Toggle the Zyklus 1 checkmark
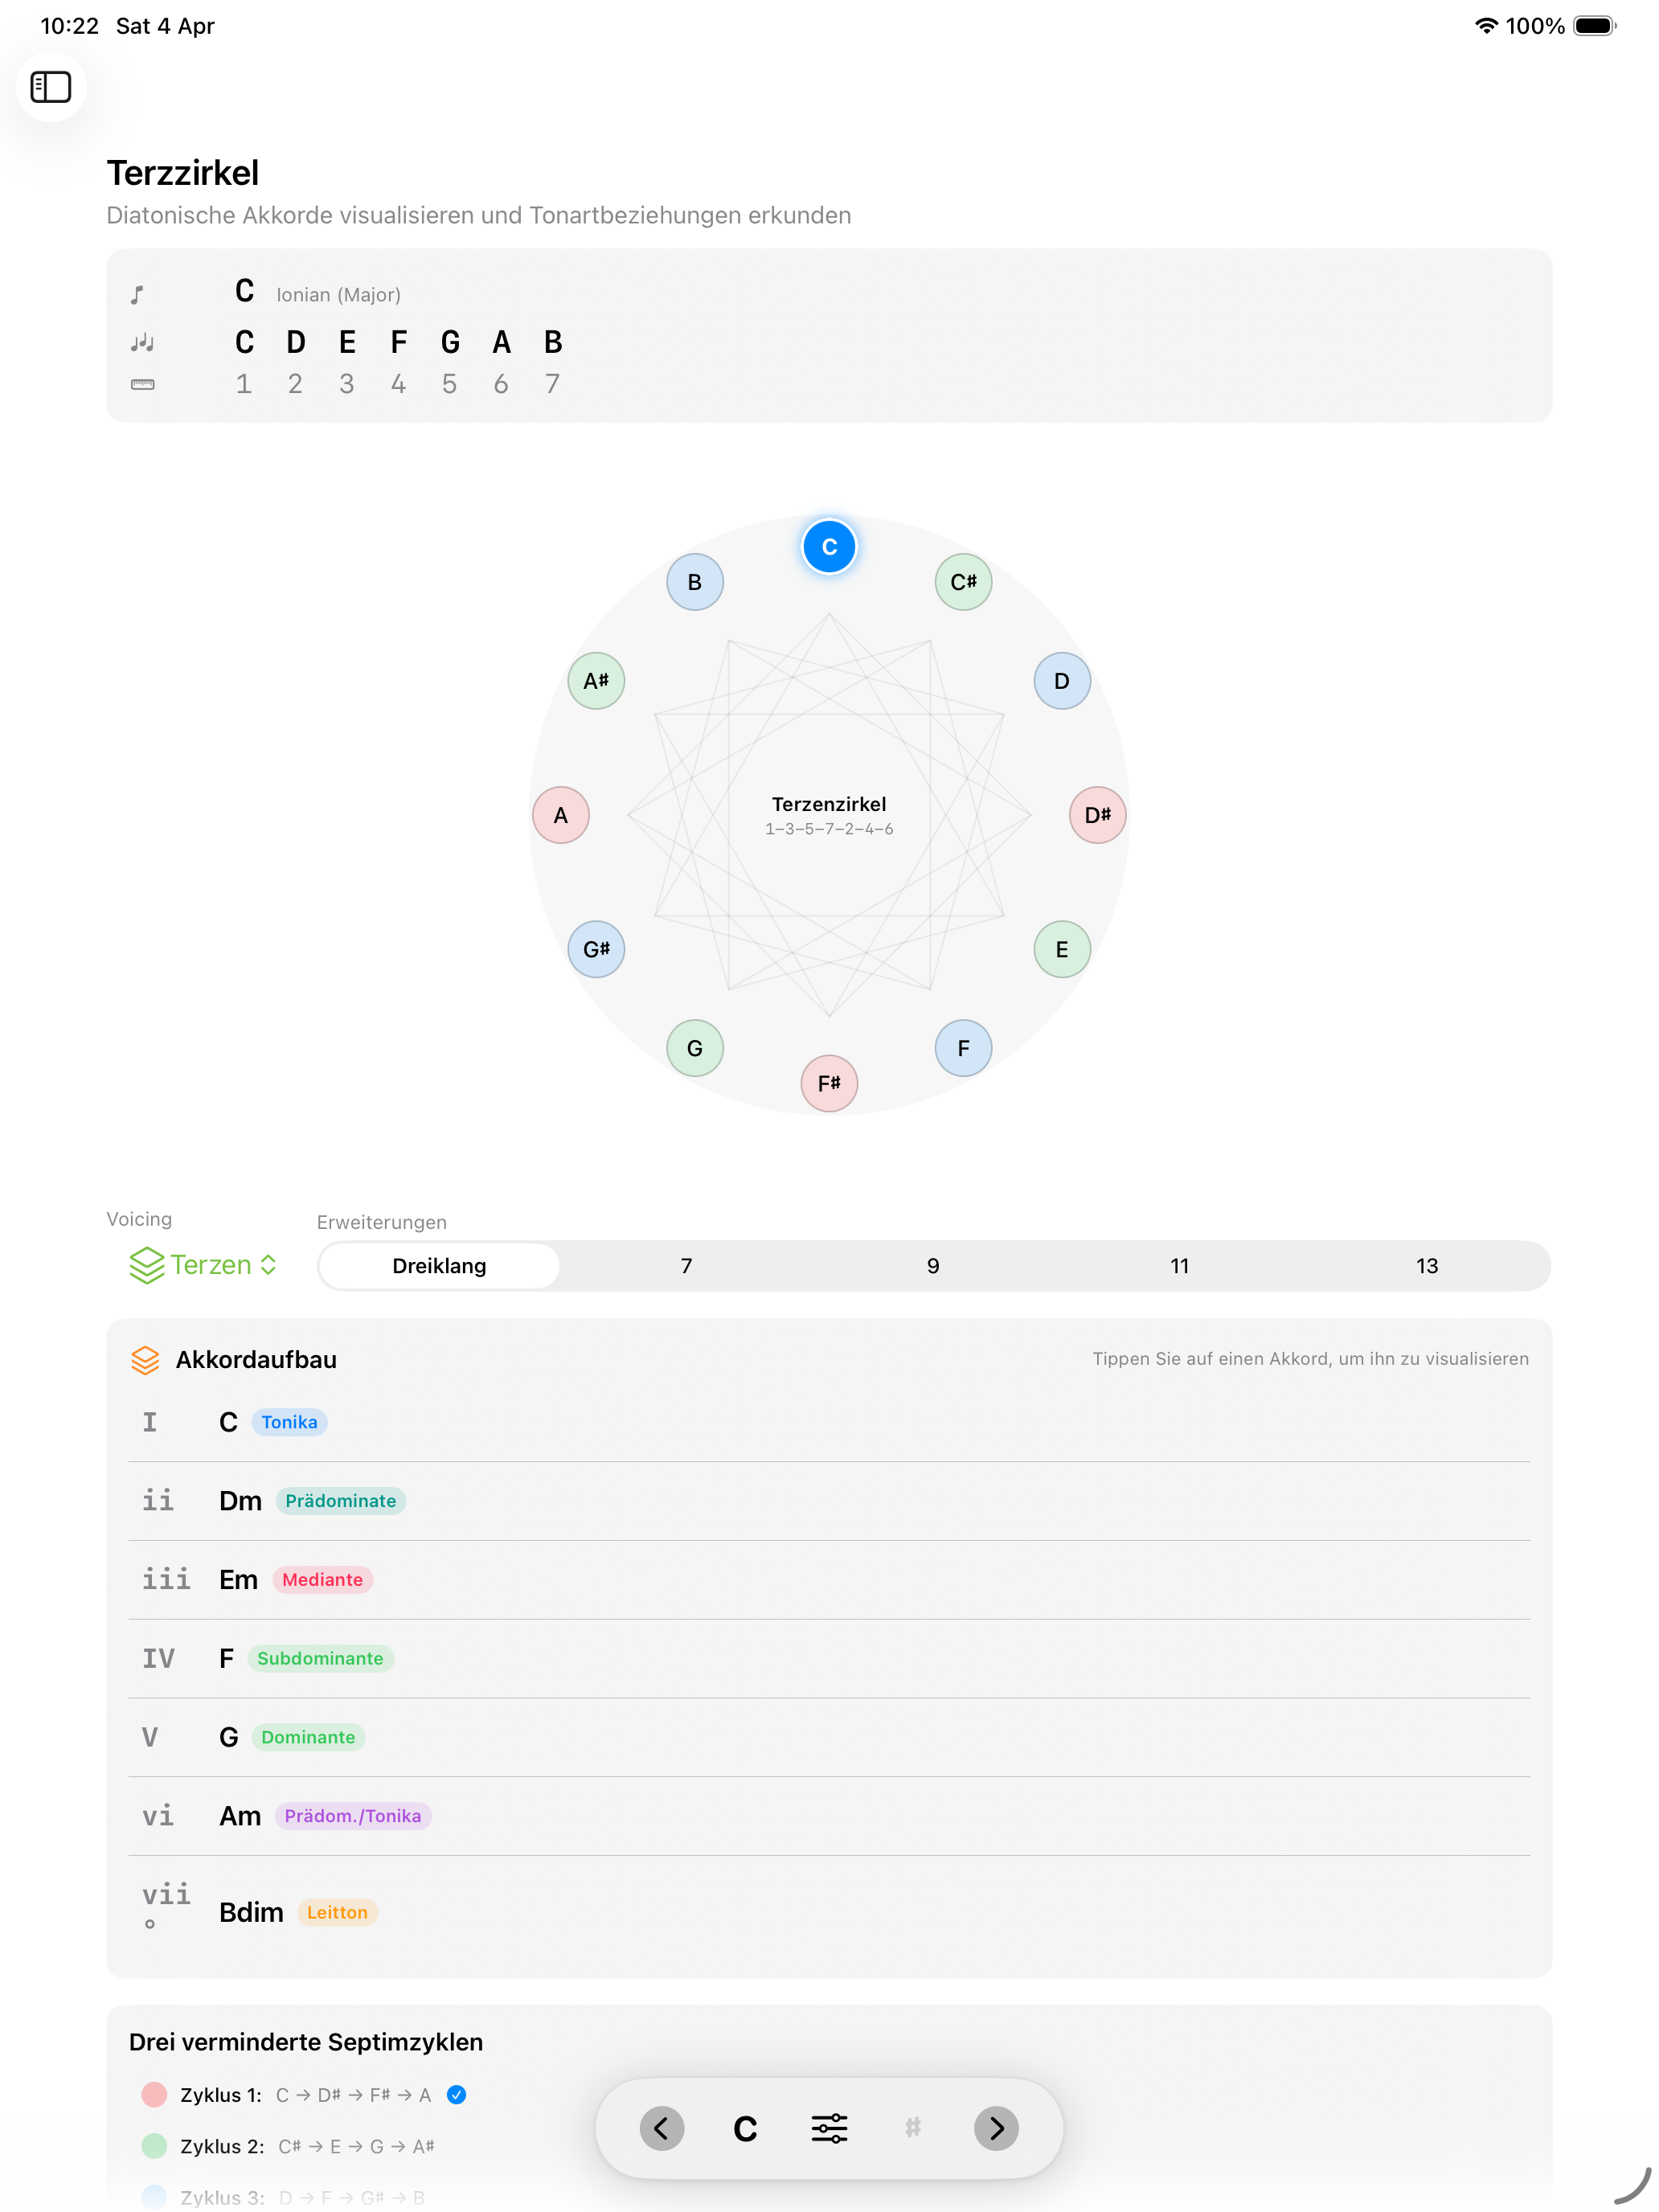The width and height of the screenshot is (1659, 2212). [457, 2094]
